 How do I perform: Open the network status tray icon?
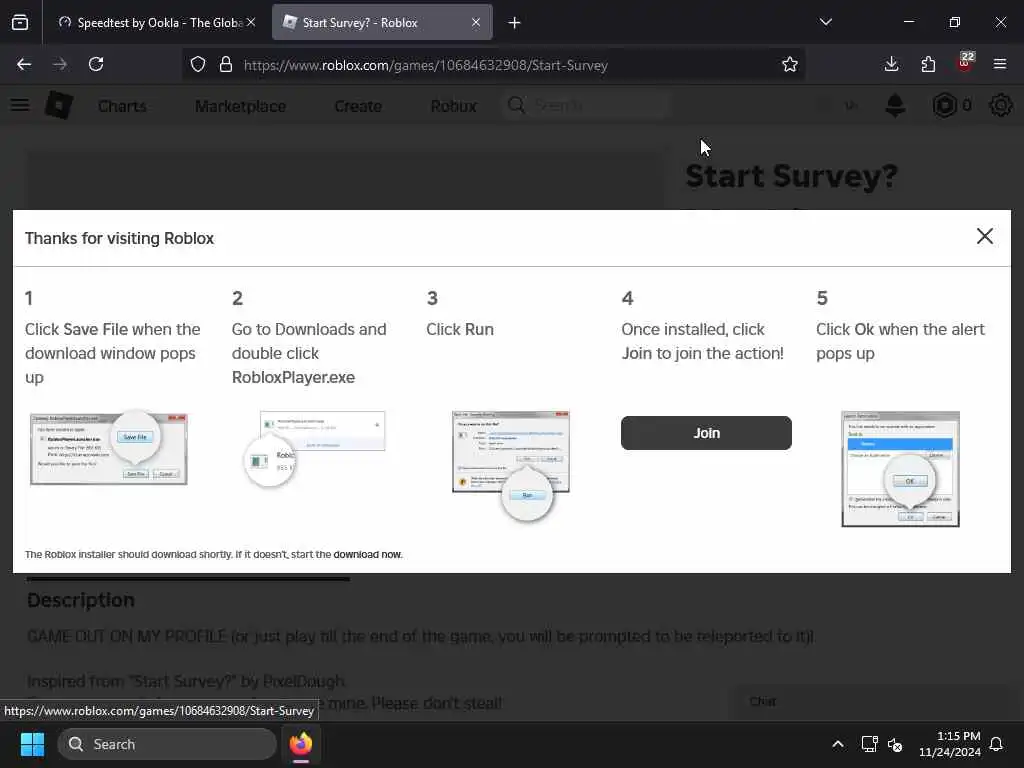pyautogui.click(x=869, y=744)
